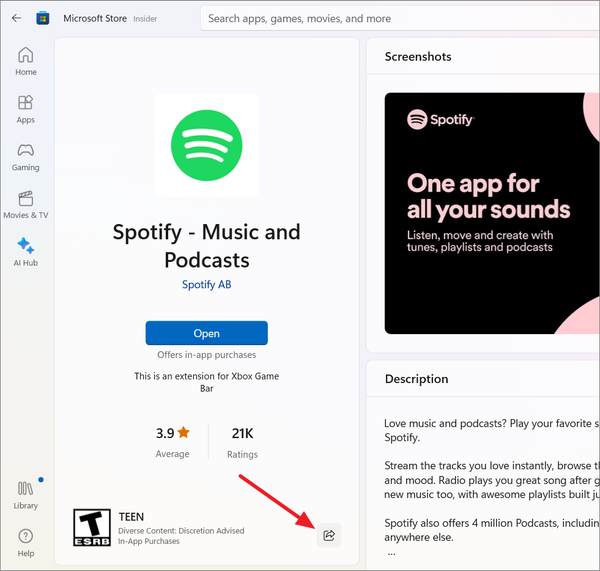600x571 pixels.
Task: Open the Library section
Action: click(26, 495)
